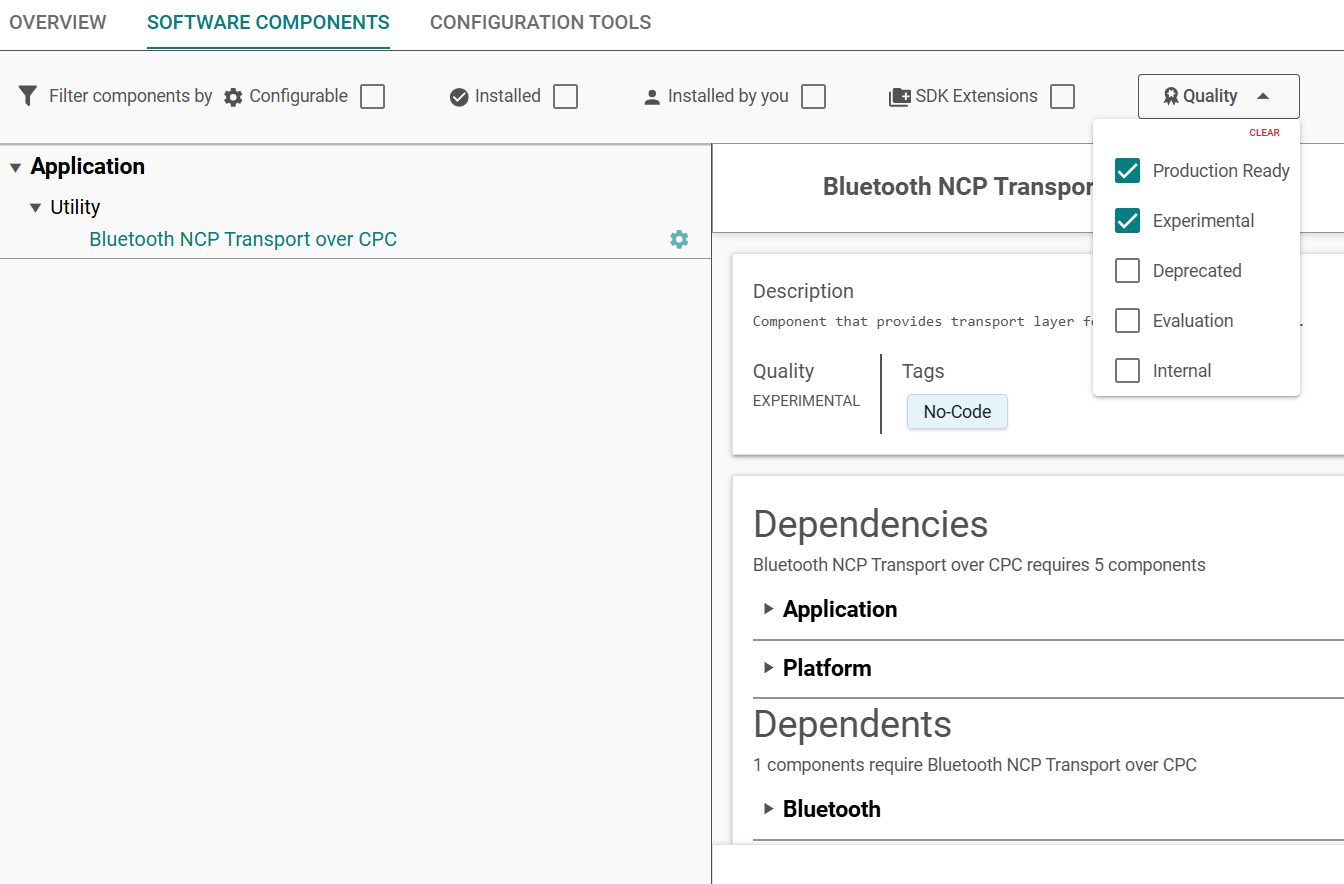Expand the Bluetooth dependents section
Viewport: 1344px width, 884px height.
(769, 808)
